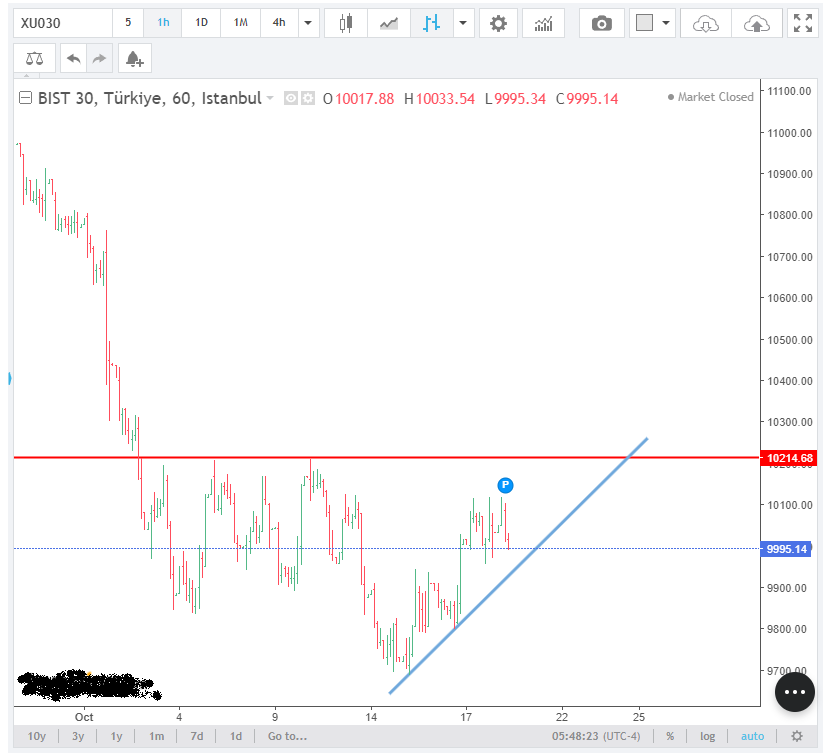833x756 pixels.
Task: Click the Go to... button
Action: [x=287, y=736]
